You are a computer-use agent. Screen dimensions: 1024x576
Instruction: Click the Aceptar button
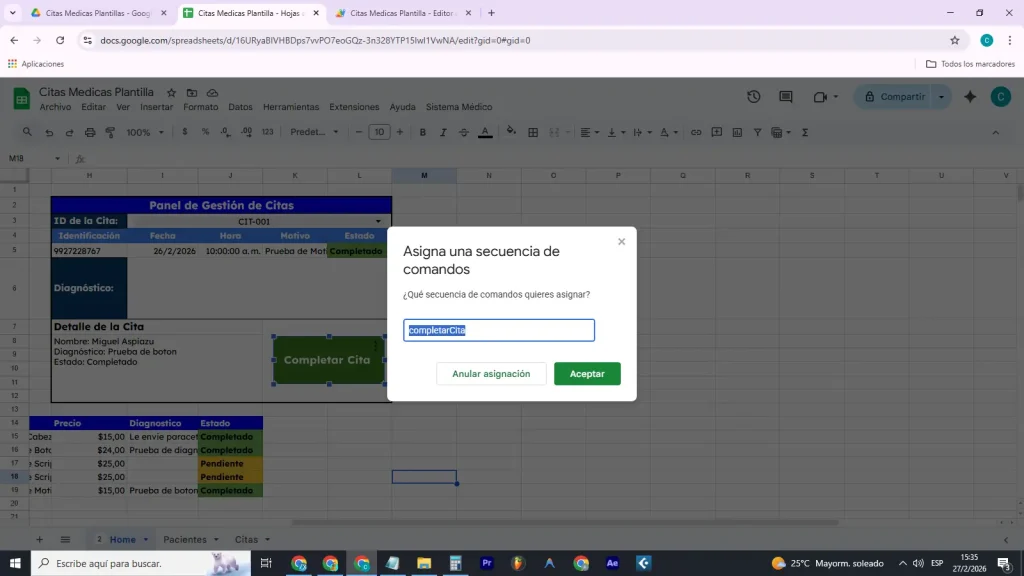587,373
